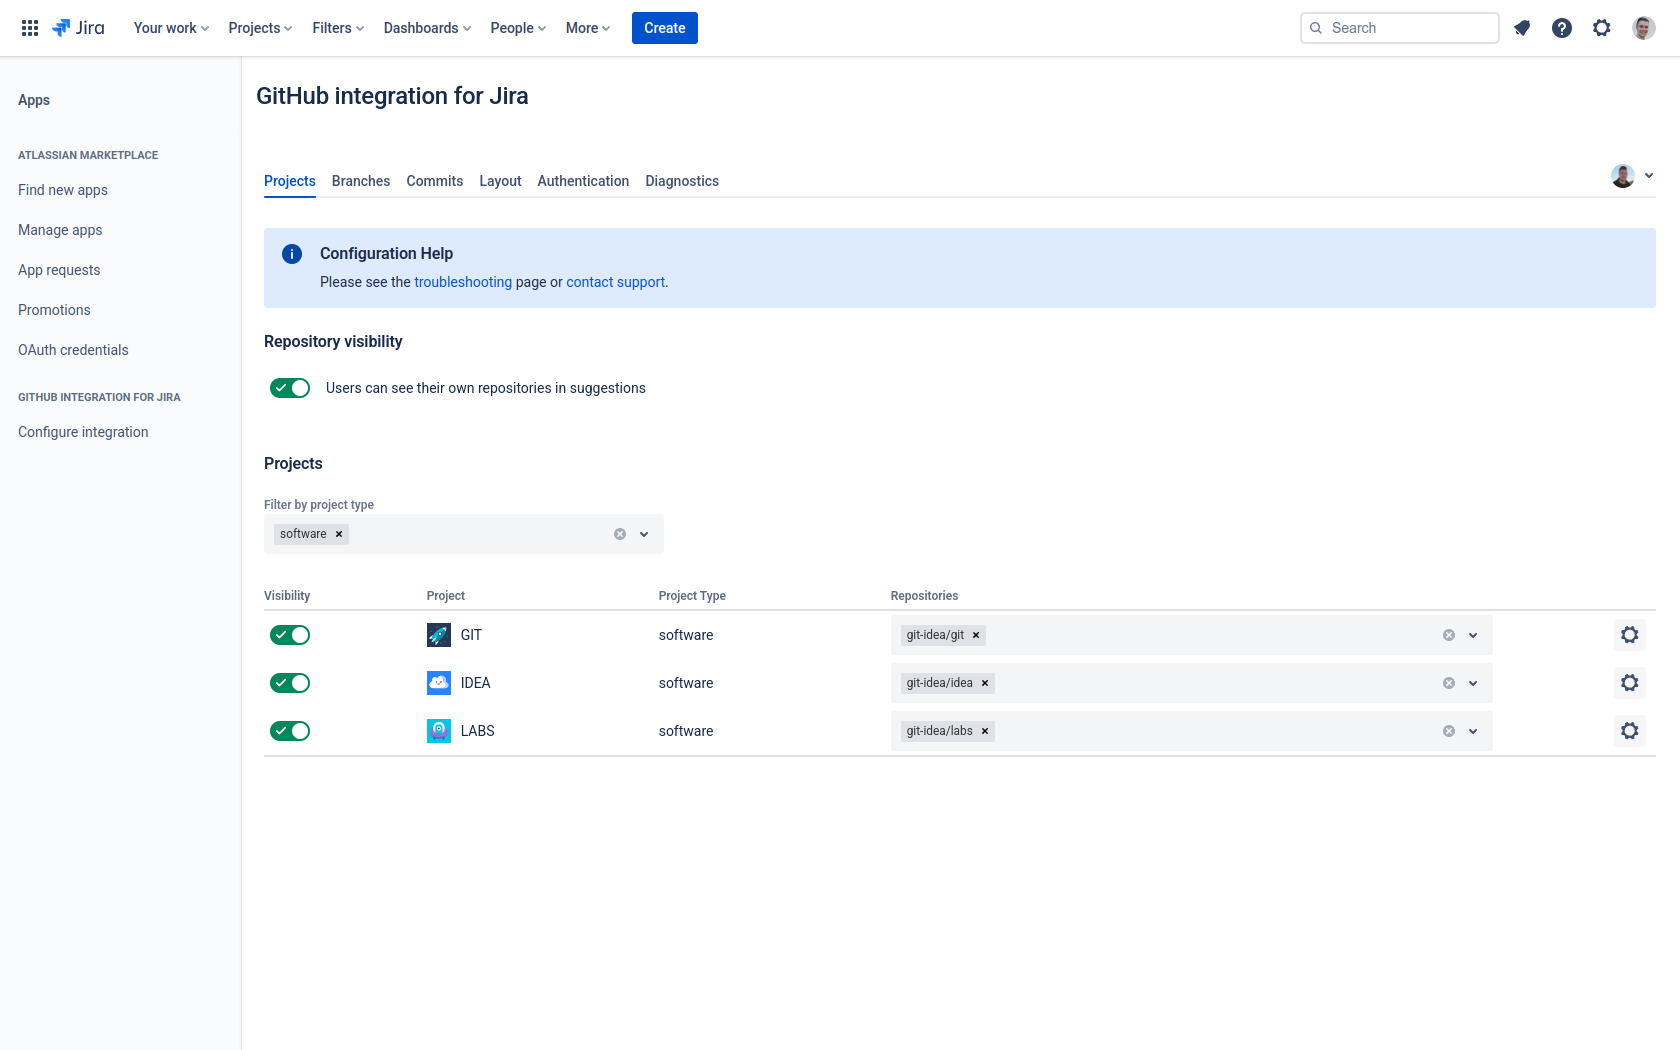This screenshot has height=1050, width=1680.
Task: Open the settings gear for IDEA project
Action: pos(1630,683)
